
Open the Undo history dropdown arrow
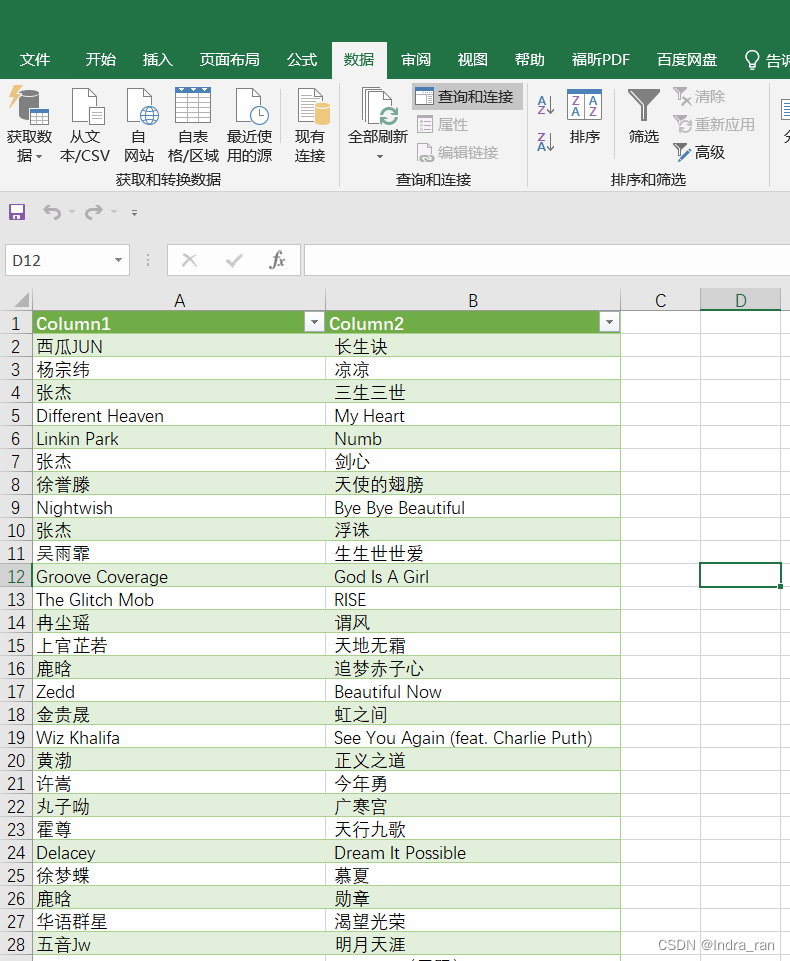click(72, 212)
